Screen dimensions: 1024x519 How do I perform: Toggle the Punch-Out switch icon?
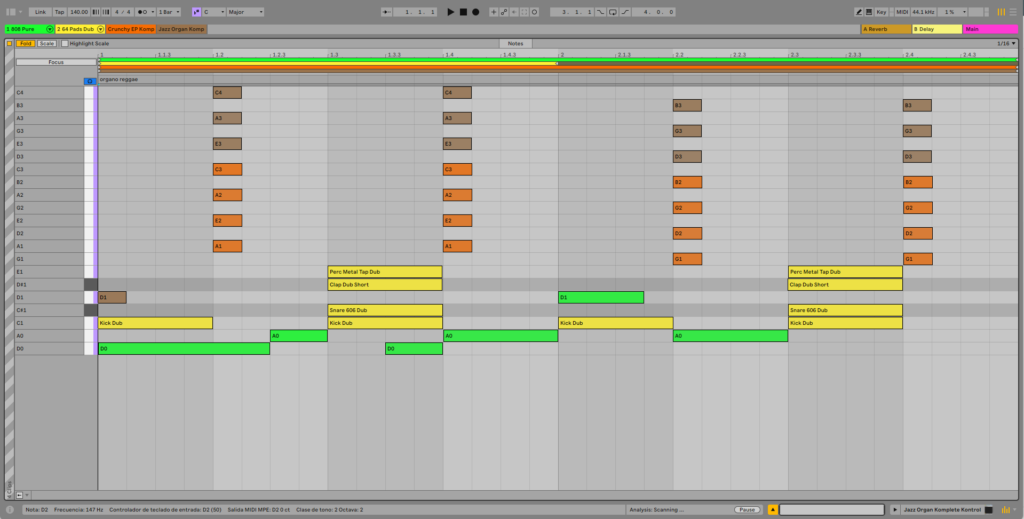pyautogui.click(x=625, y=12)
